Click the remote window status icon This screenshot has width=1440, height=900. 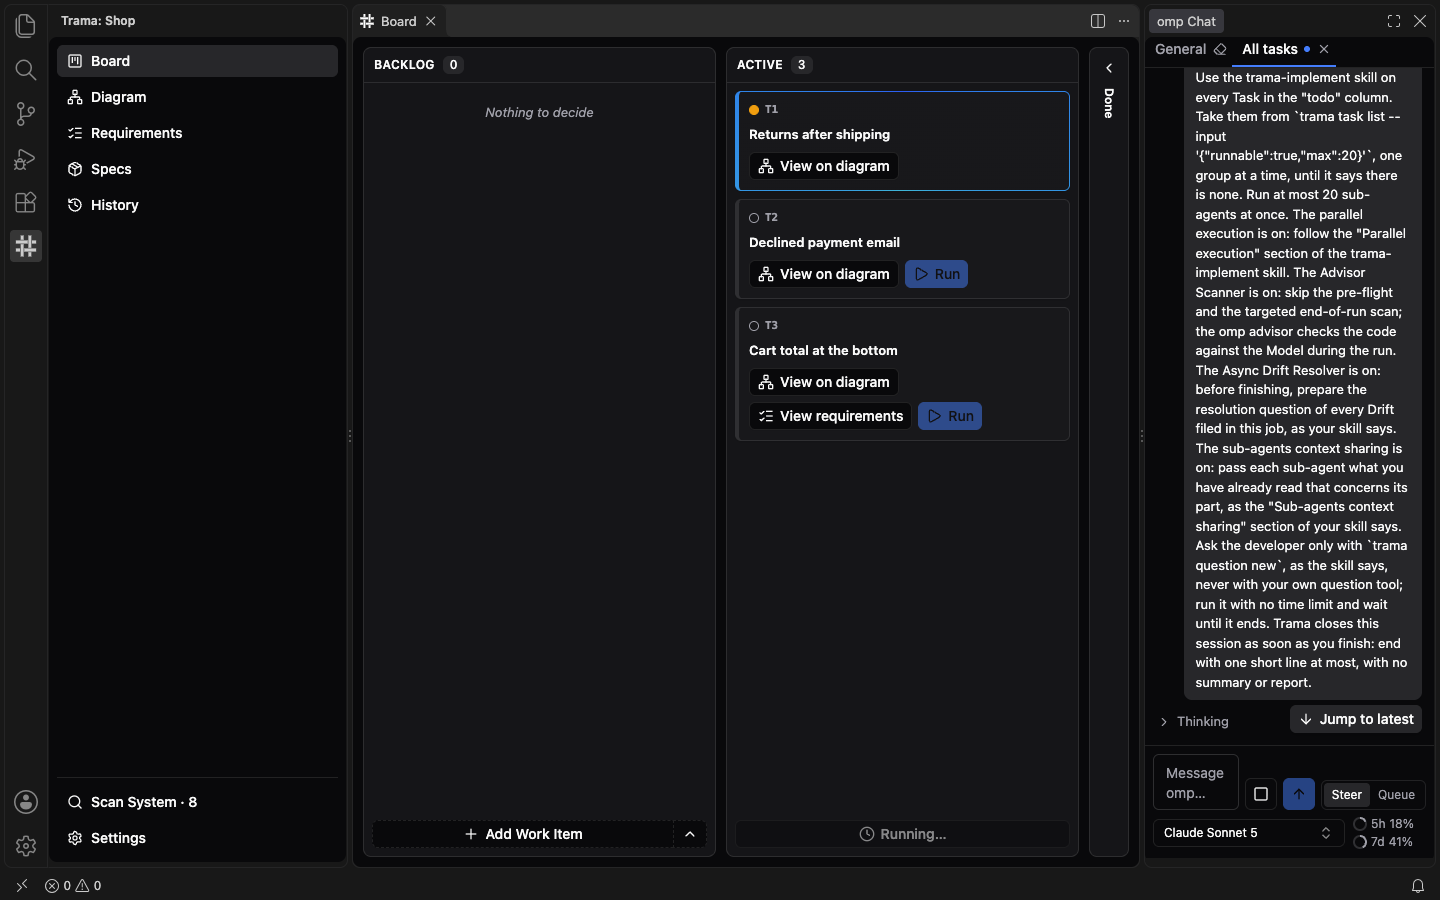22,886
